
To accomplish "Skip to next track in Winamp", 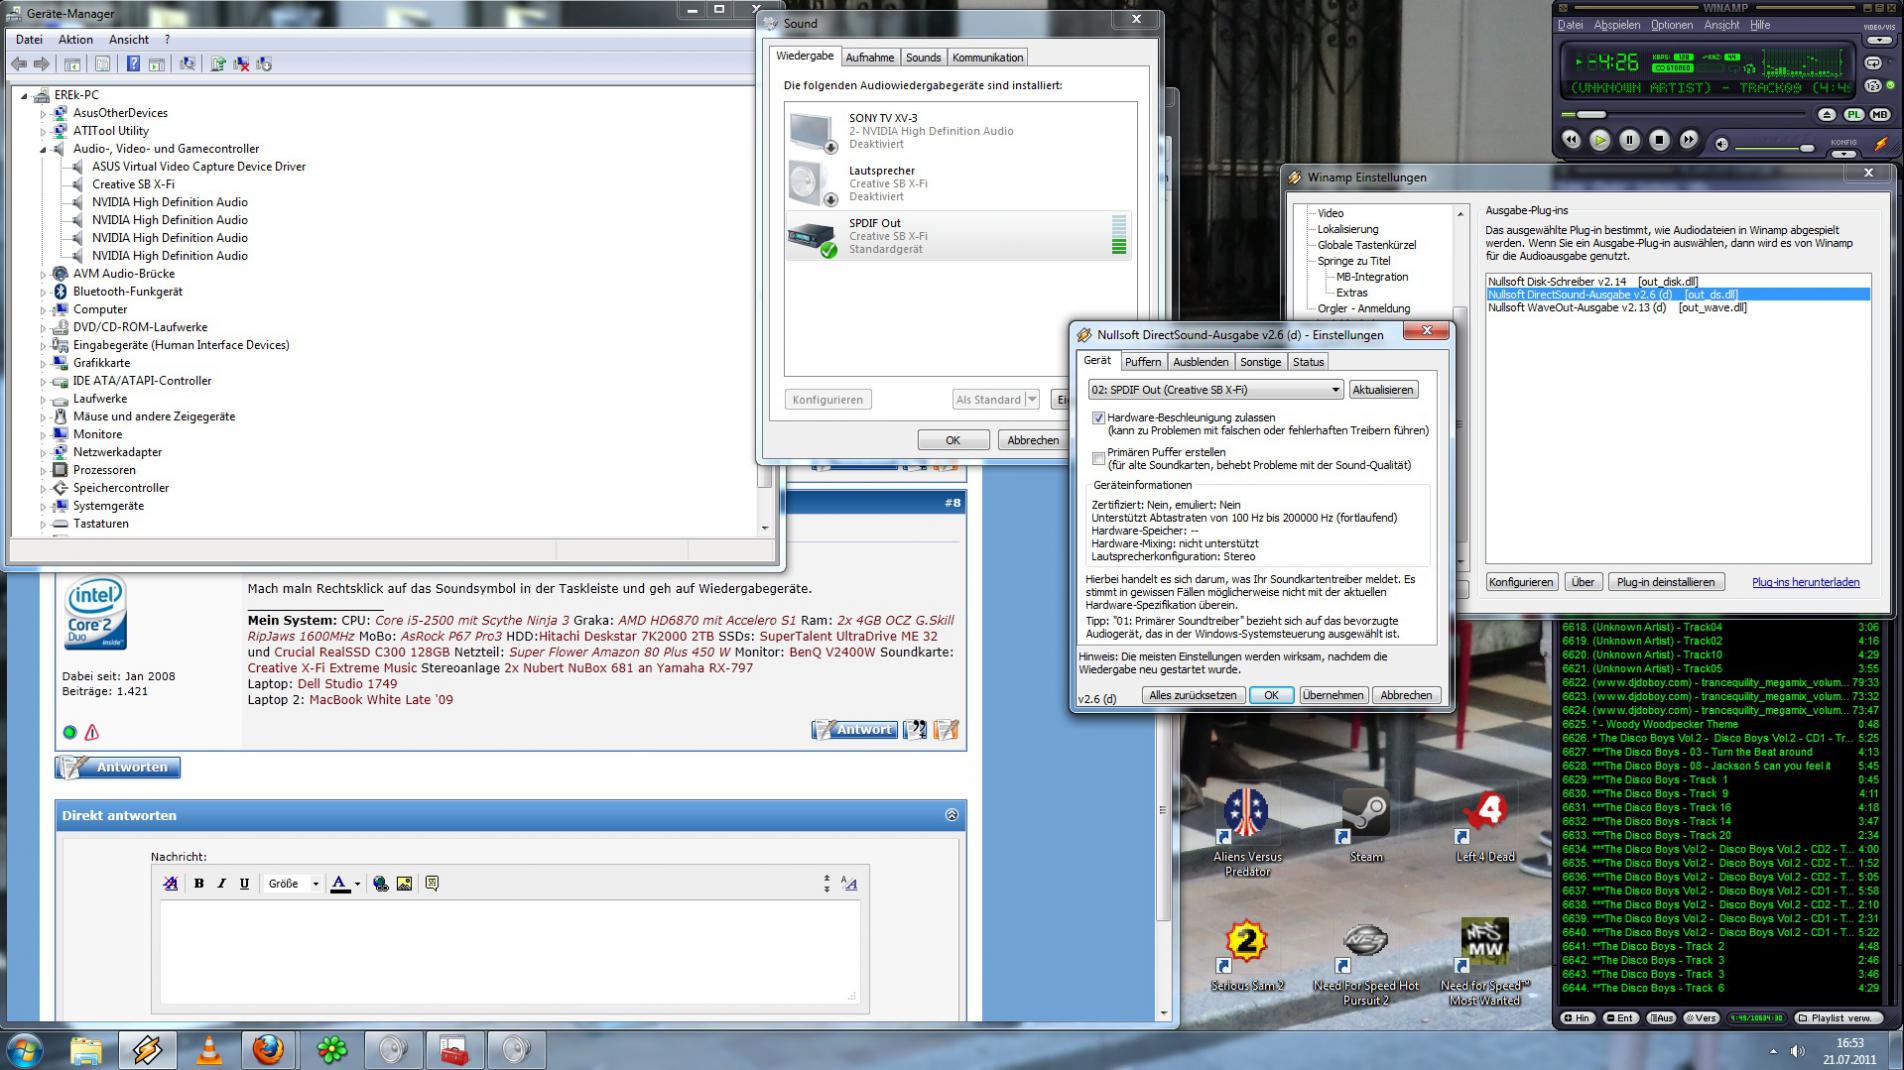I will coord(1688,141).
